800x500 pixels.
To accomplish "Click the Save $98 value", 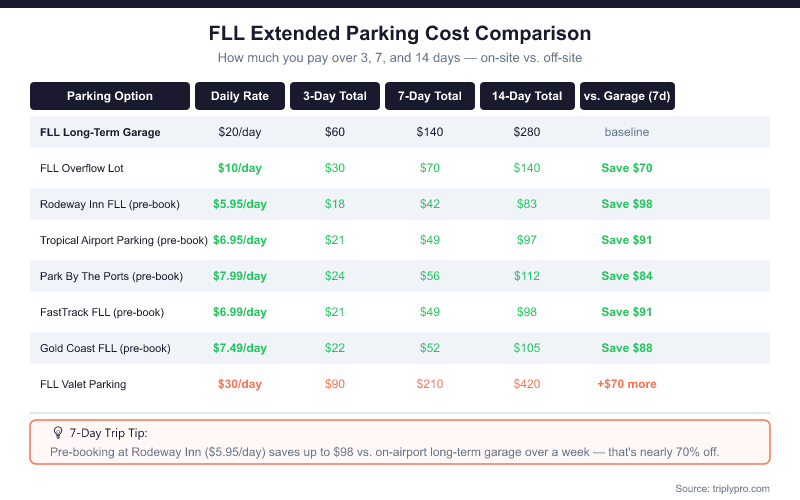I will point(627,204).
